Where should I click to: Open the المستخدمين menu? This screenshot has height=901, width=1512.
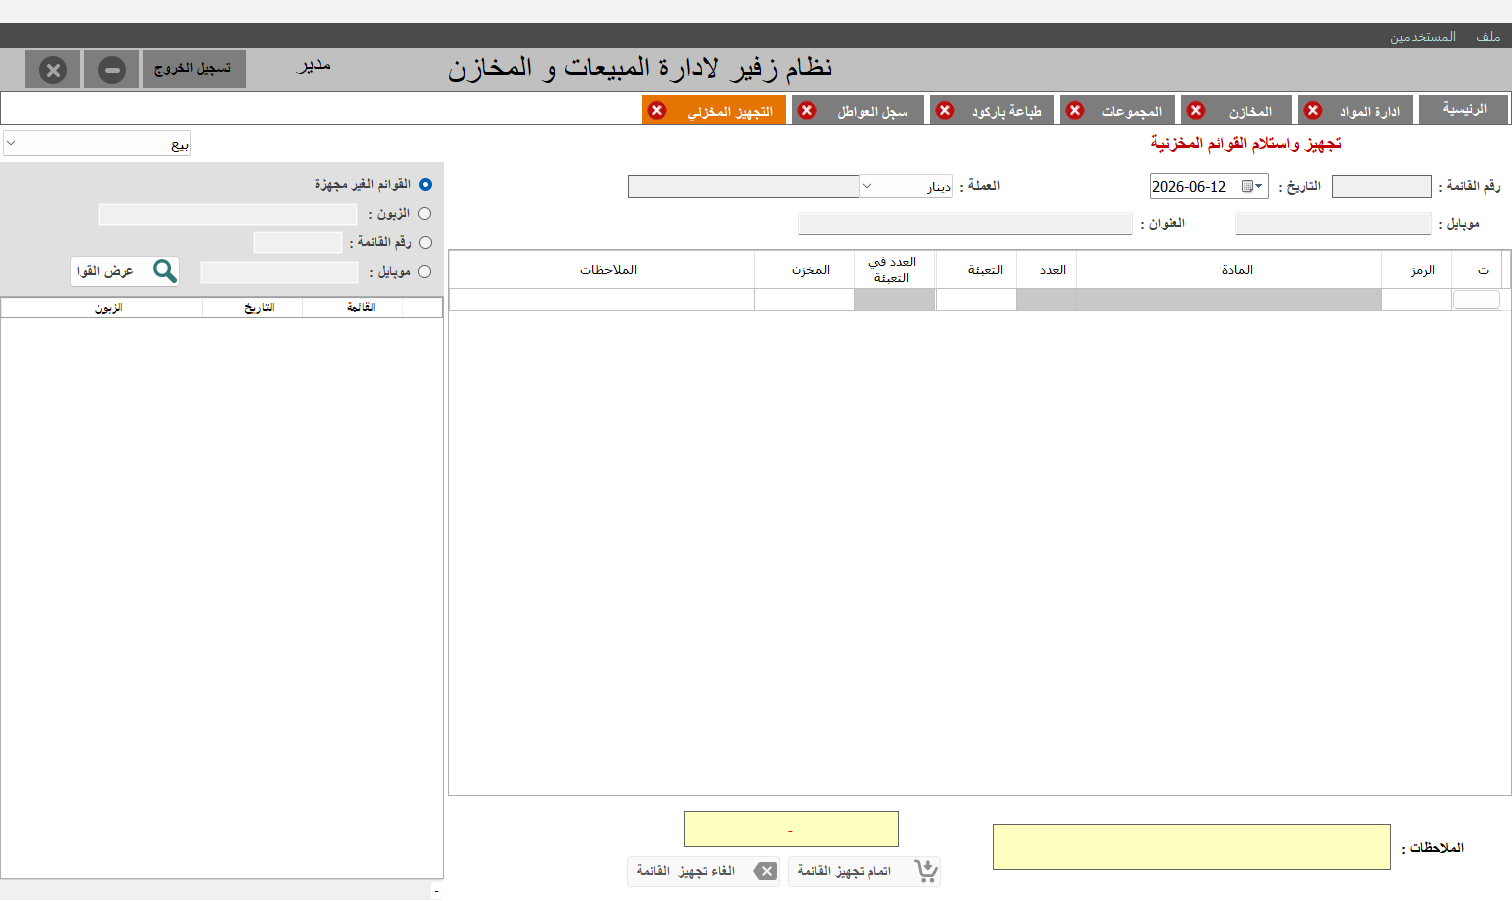coord(1422,36)
